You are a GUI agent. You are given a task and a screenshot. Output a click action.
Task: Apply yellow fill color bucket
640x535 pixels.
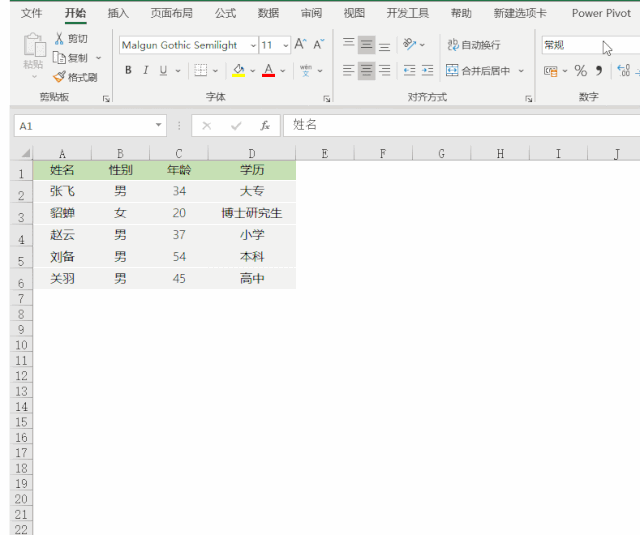point(238,70)
